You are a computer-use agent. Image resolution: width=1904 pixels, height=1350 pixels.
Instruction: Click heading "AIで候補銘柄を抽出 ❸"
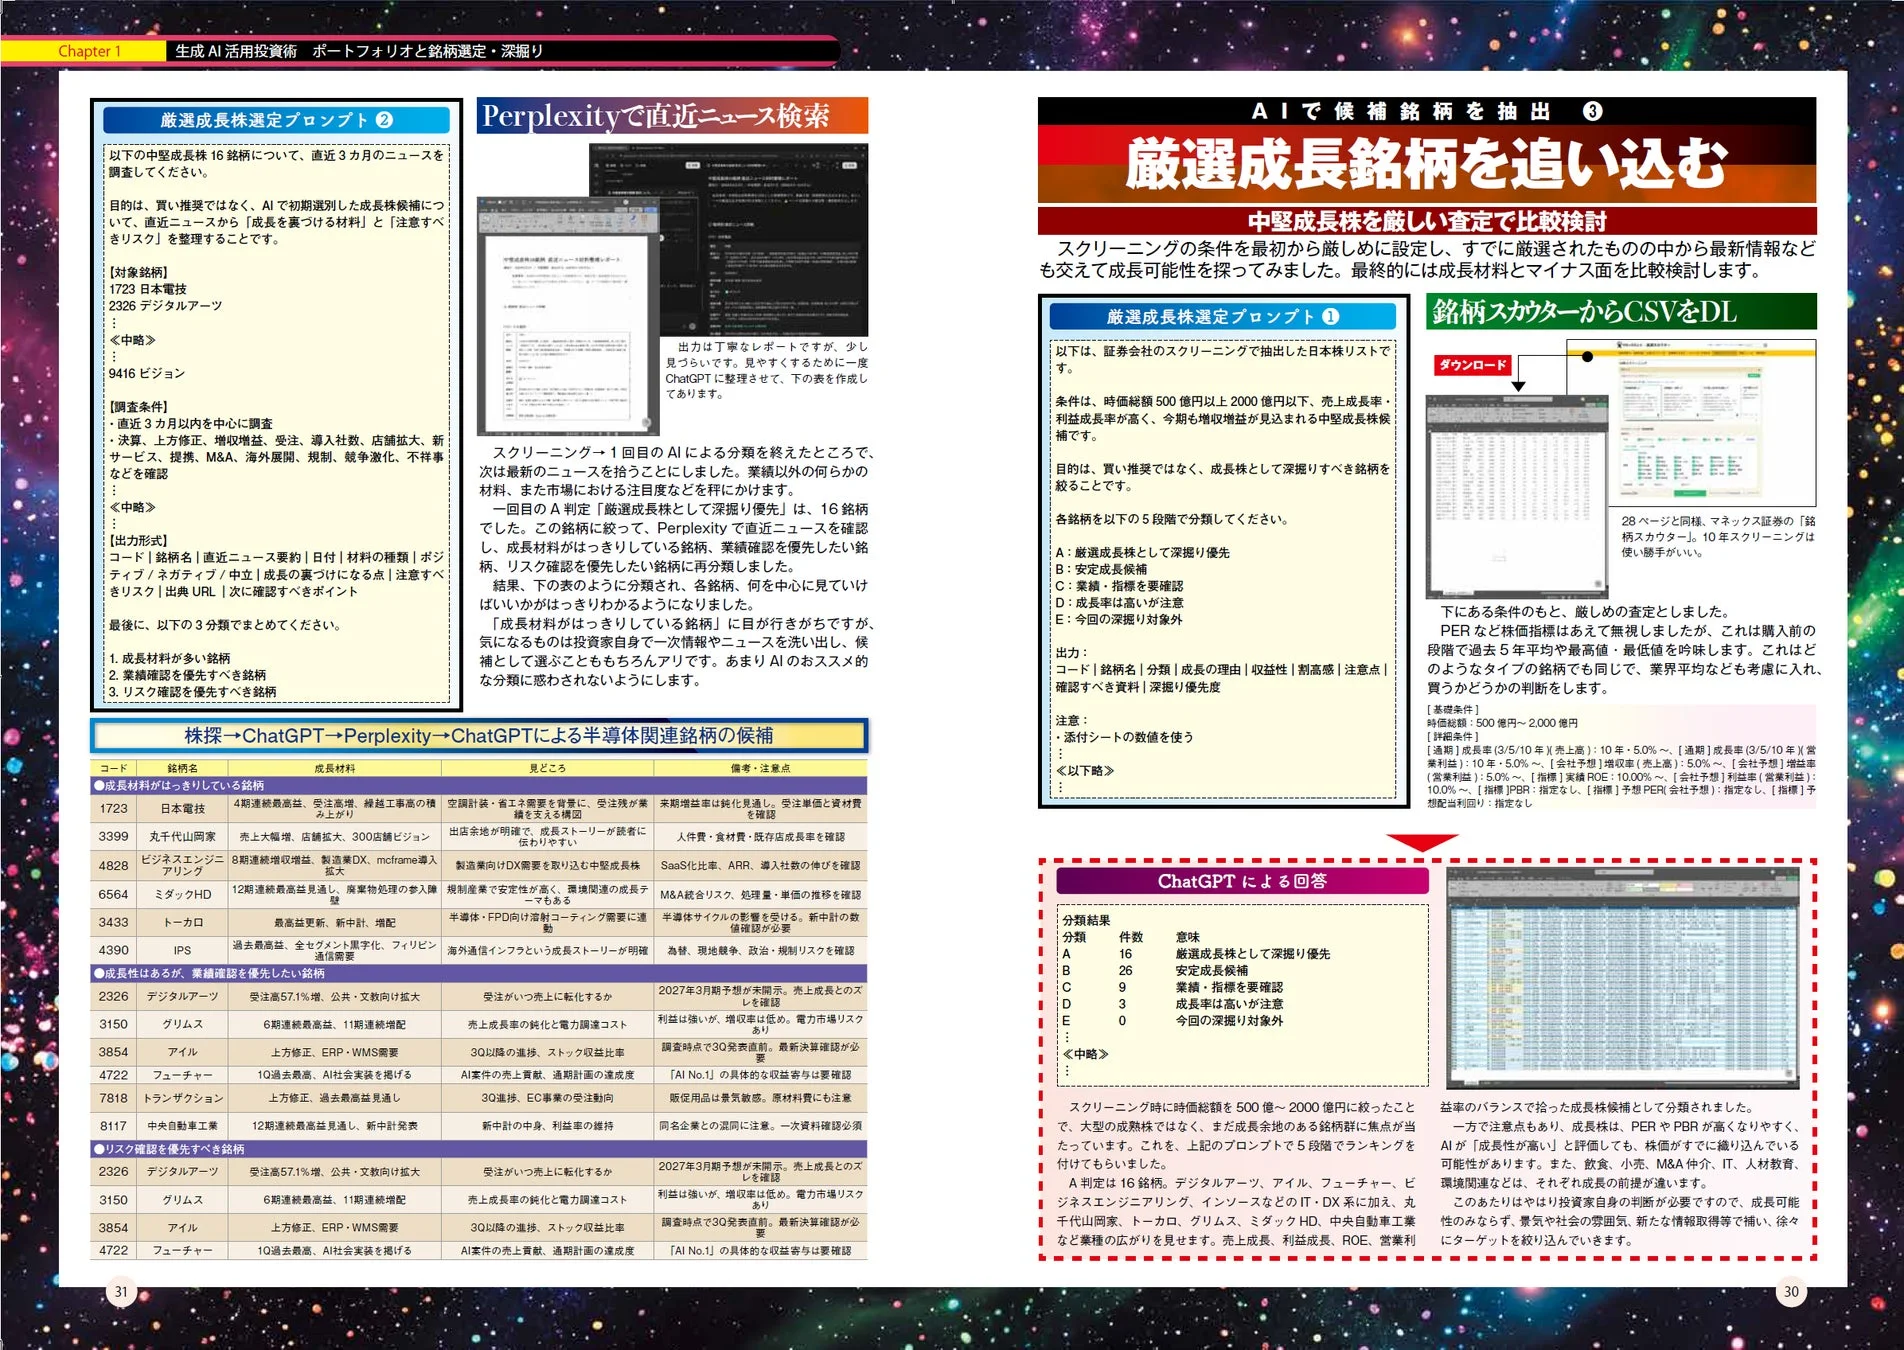[x=1427, y=111]
